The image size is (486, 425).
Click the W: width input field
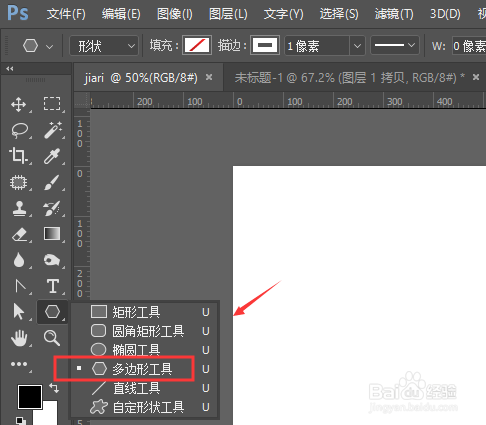[x=469, y=46]
